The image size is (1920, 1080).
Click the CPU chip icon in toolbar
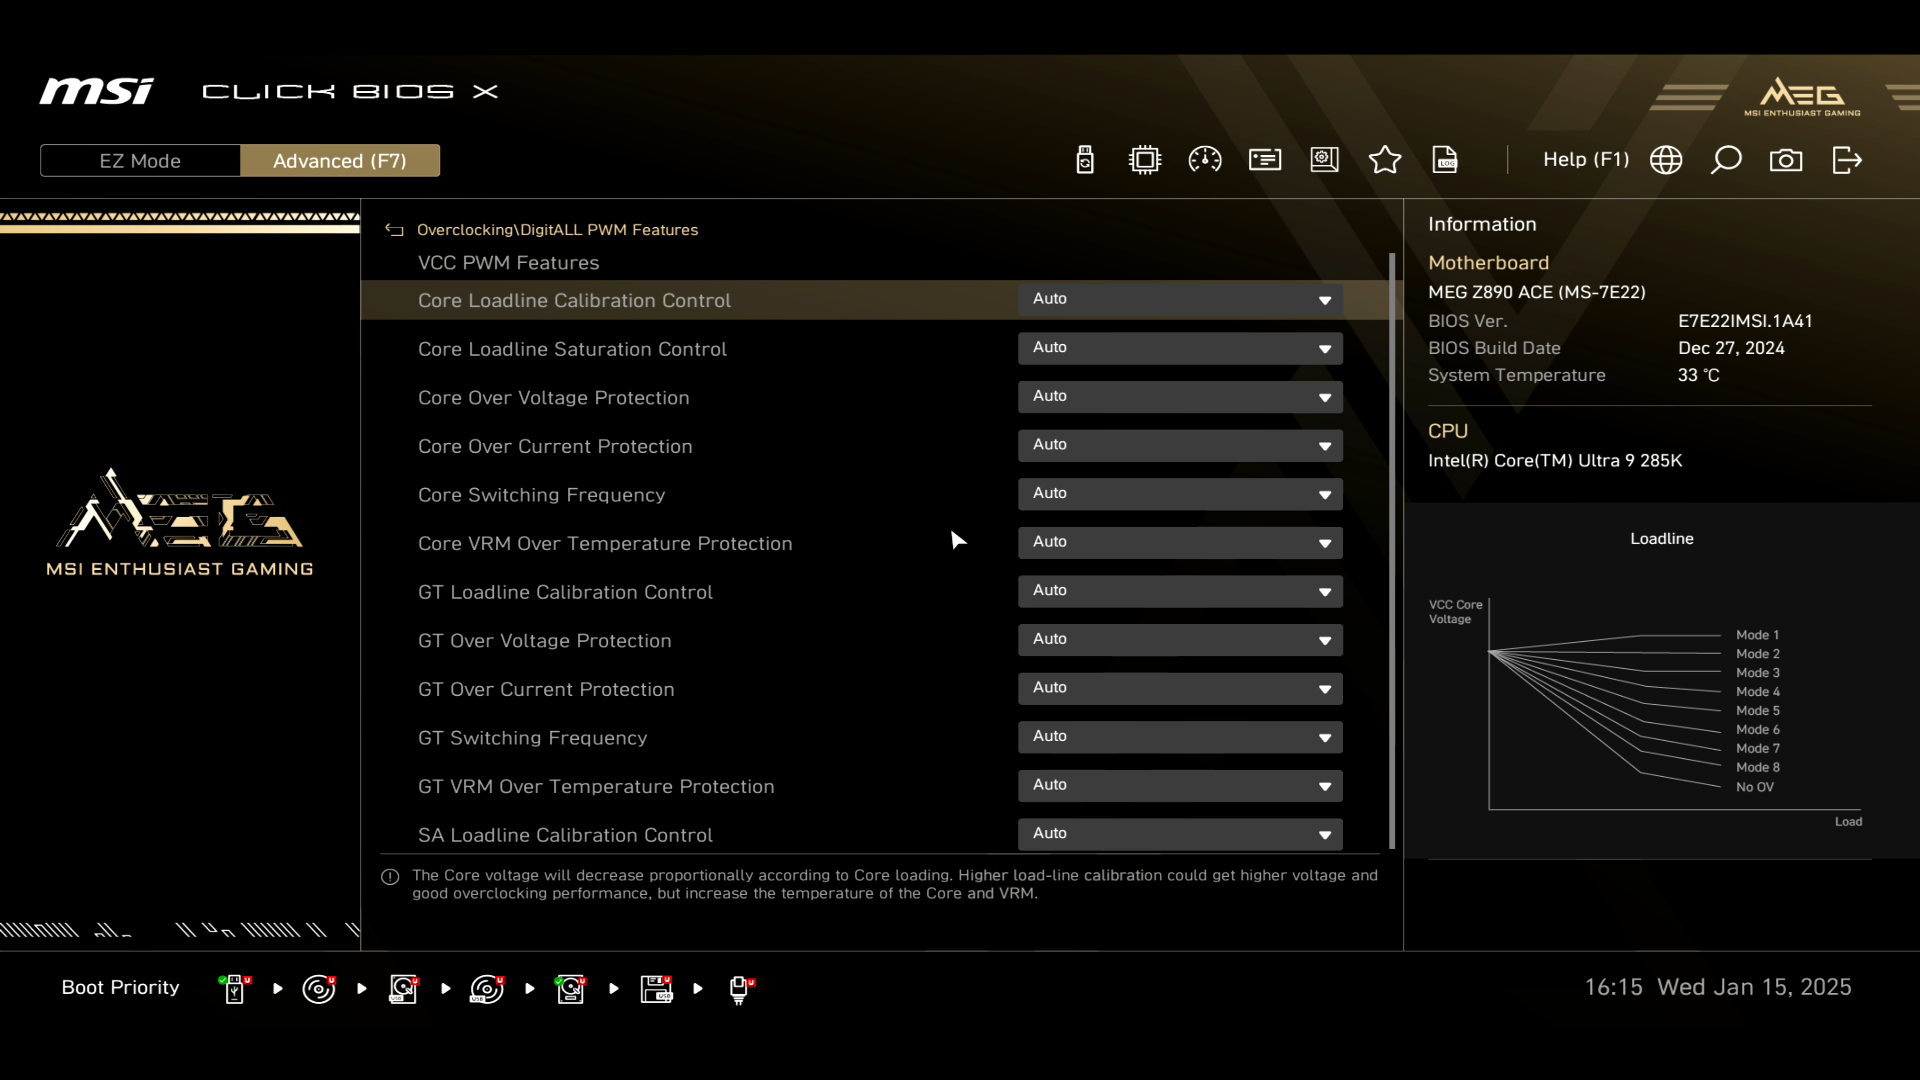(x=1145, y=160)
